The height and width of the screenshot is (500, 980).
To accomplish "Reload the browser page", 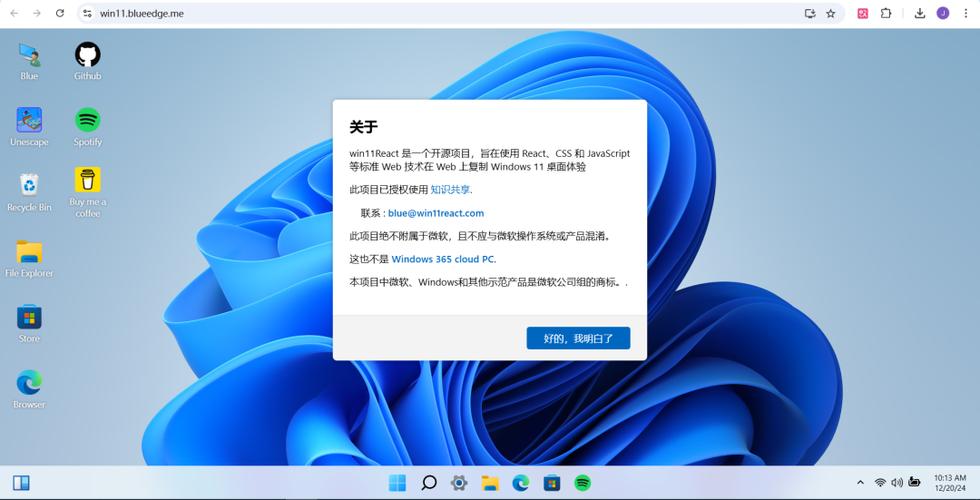I will coord(60,13).
